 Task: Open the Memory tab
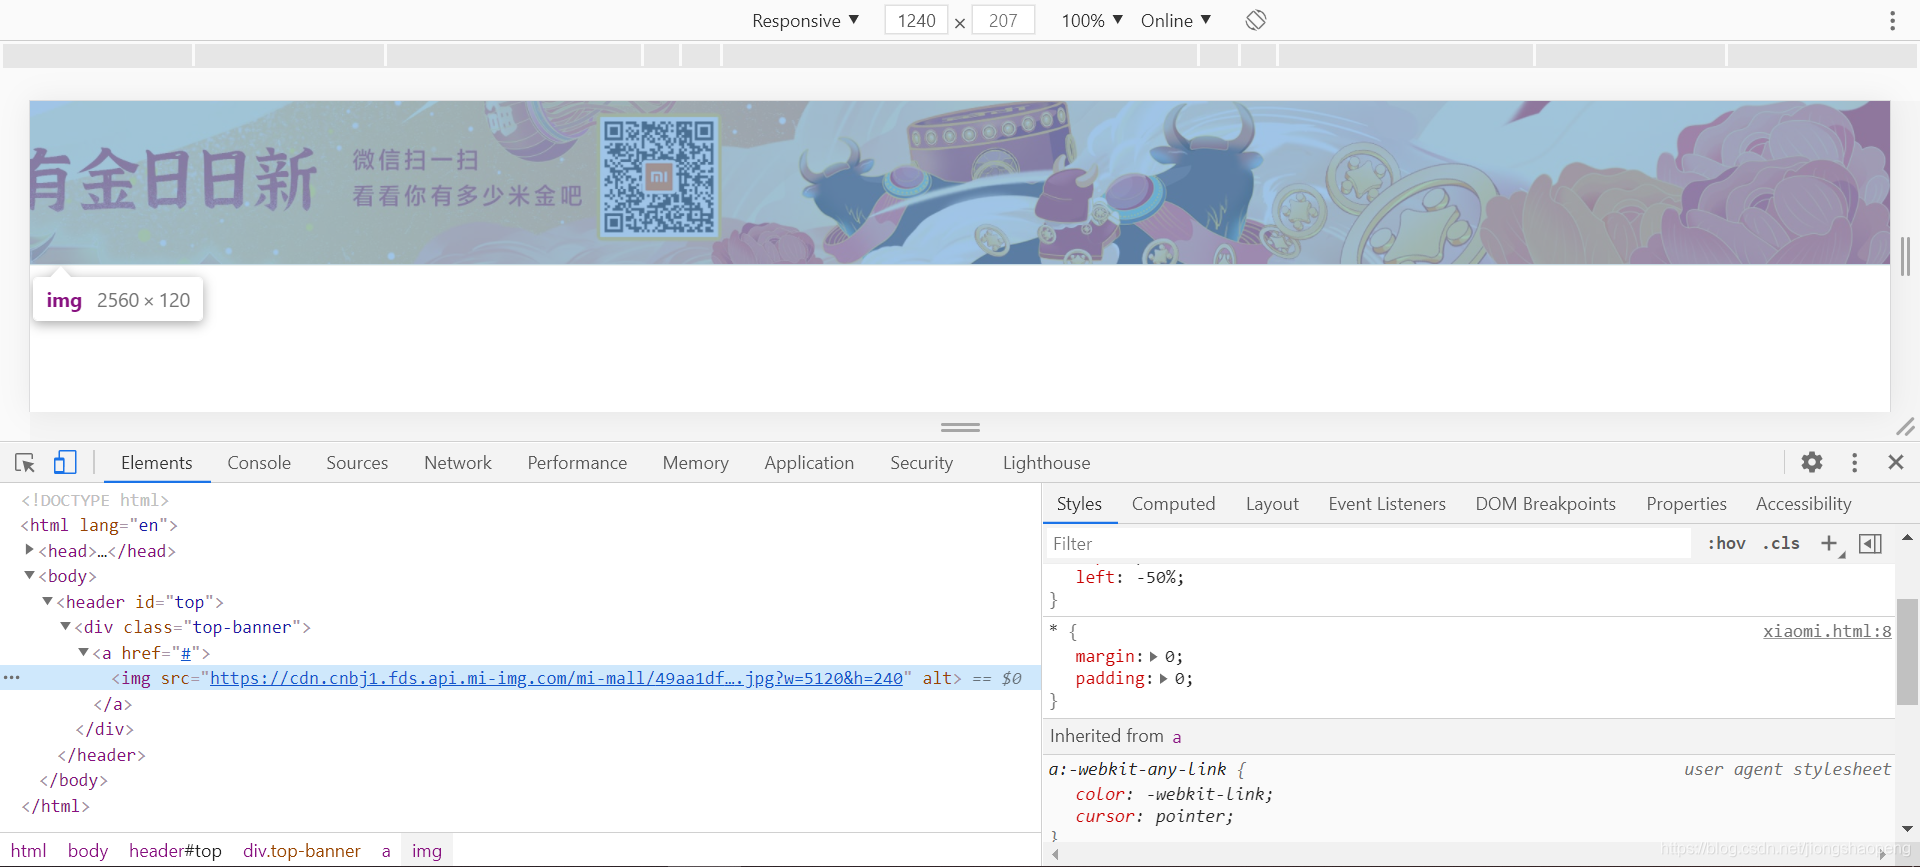[x=695, y=463]
